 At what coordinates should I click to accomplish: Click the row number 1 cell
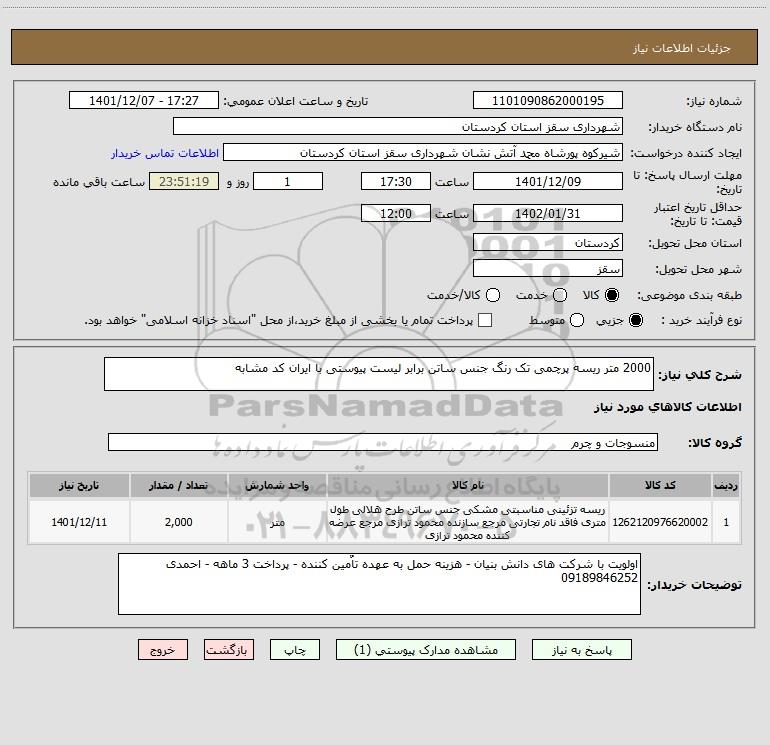click(726, 522)
